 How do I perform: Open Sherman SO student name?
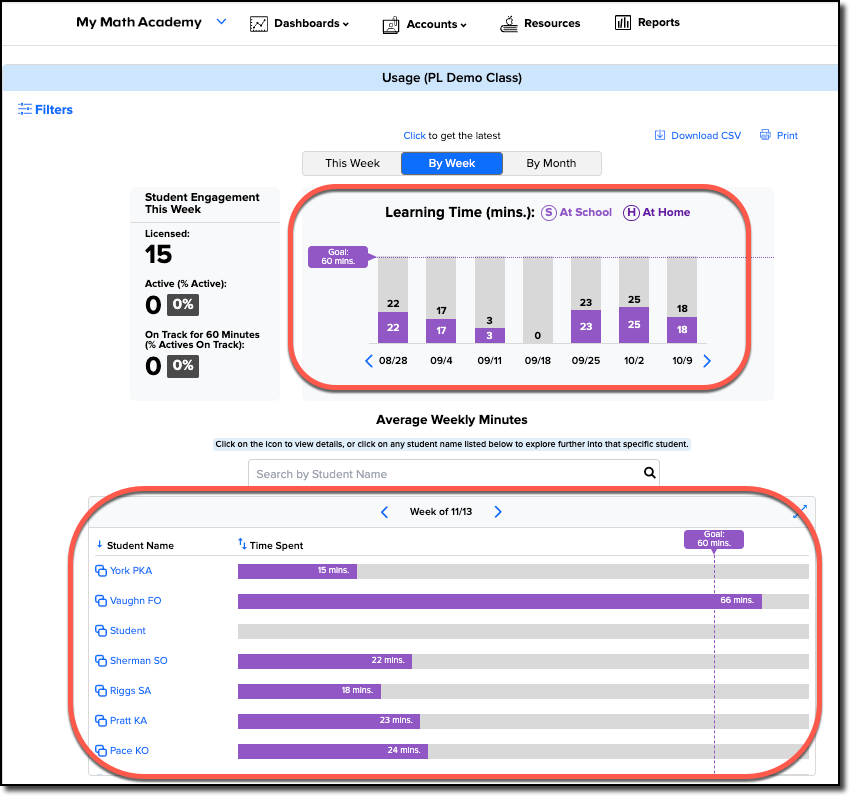(139, 660)
